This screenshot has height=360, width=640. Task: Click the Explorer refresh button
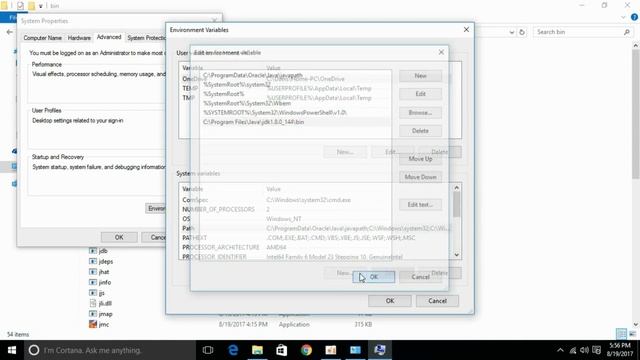click(522, 32)
